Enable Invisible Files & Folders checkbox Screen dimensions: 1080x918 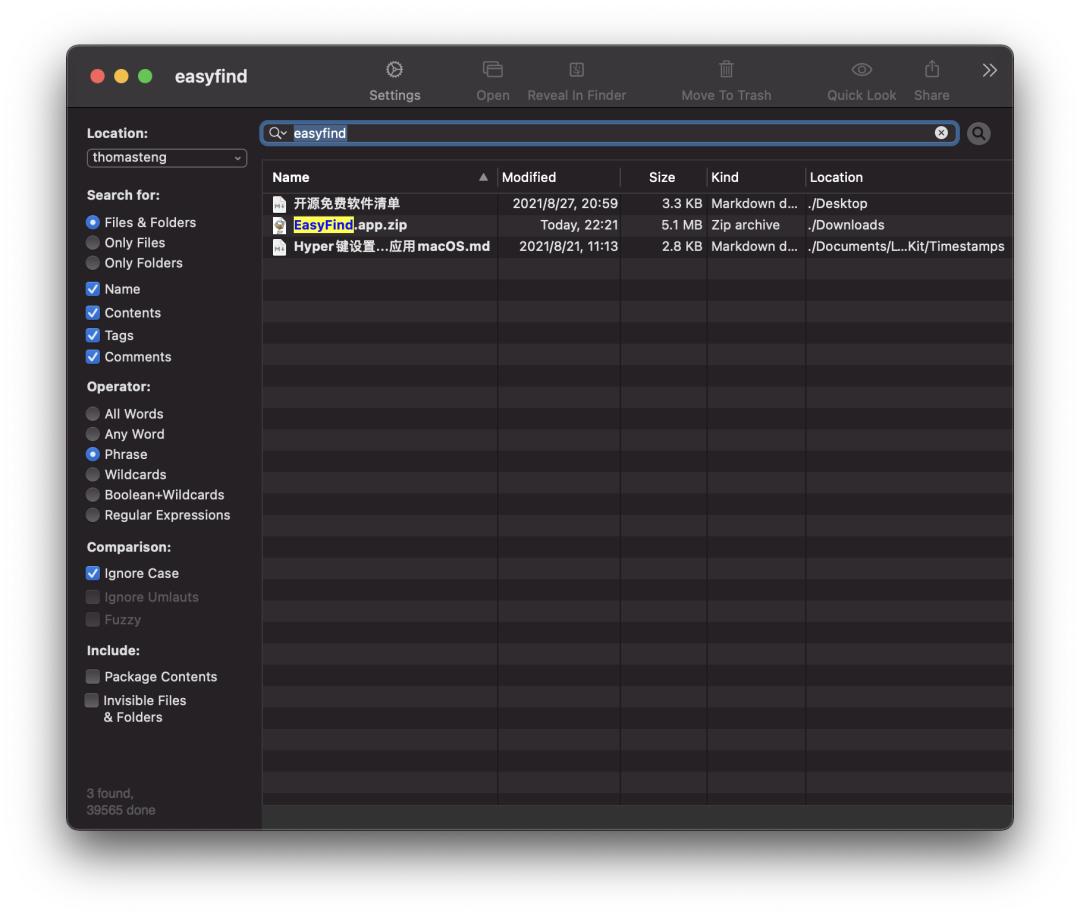(x=92, y=700)
